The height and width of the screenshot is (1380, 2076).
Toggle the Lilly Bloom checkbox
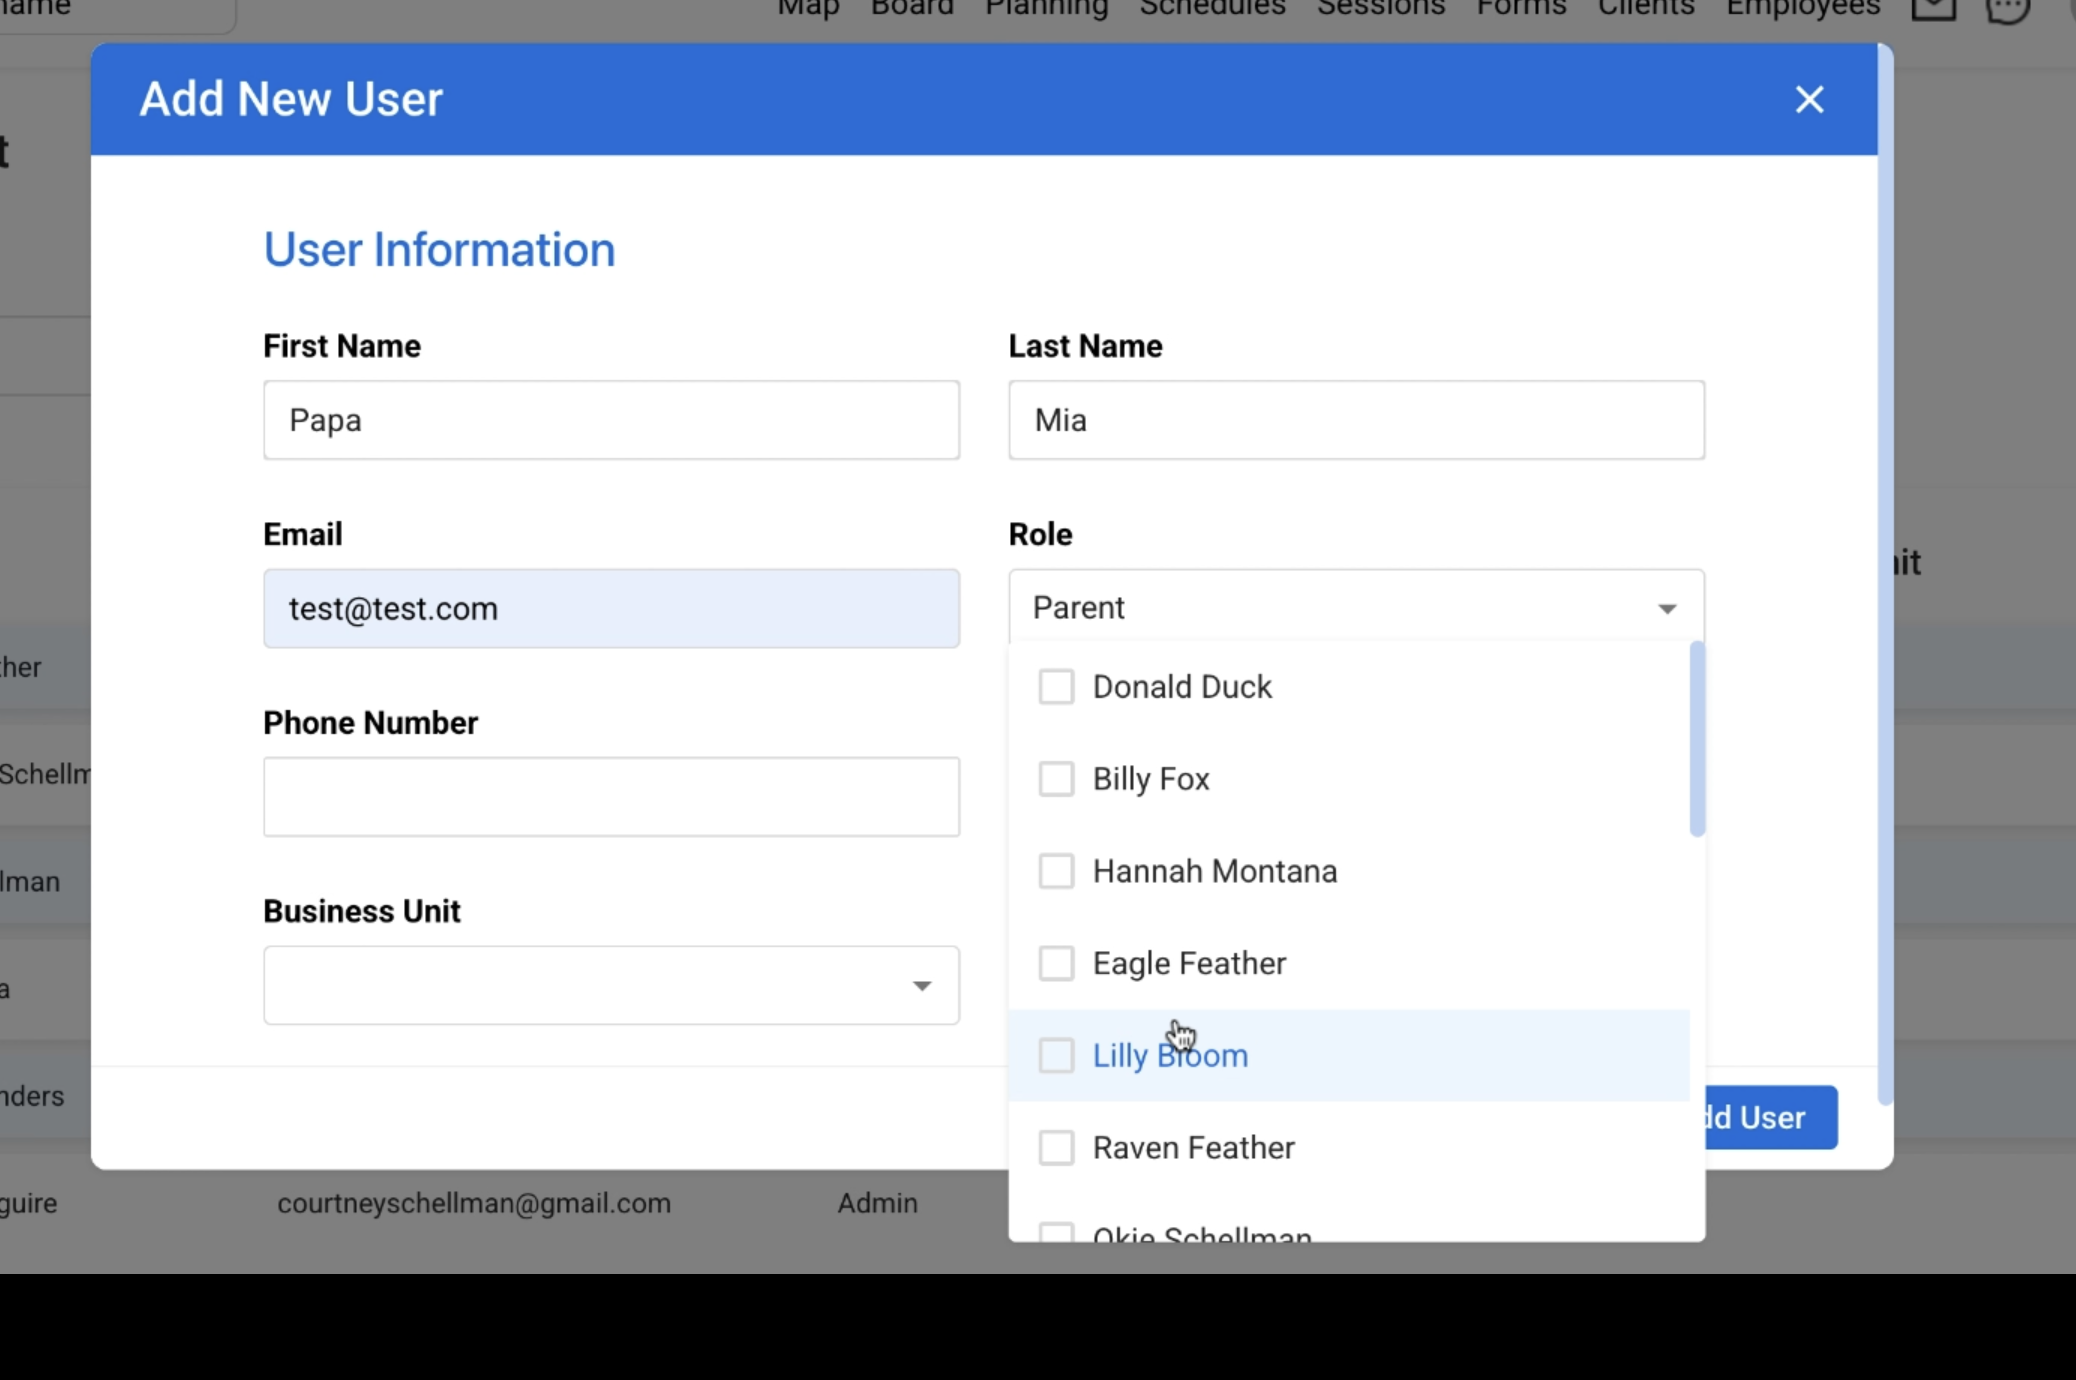tap(1056, 1055)
